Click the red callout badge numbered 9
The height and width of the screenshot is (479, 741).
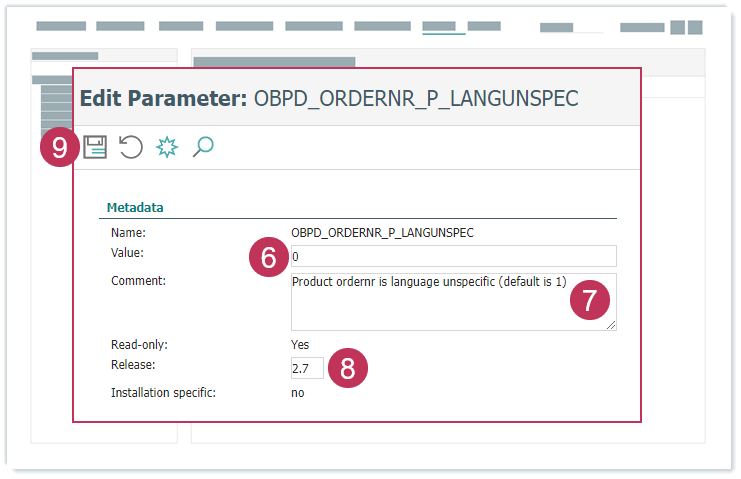coord(60,149)
